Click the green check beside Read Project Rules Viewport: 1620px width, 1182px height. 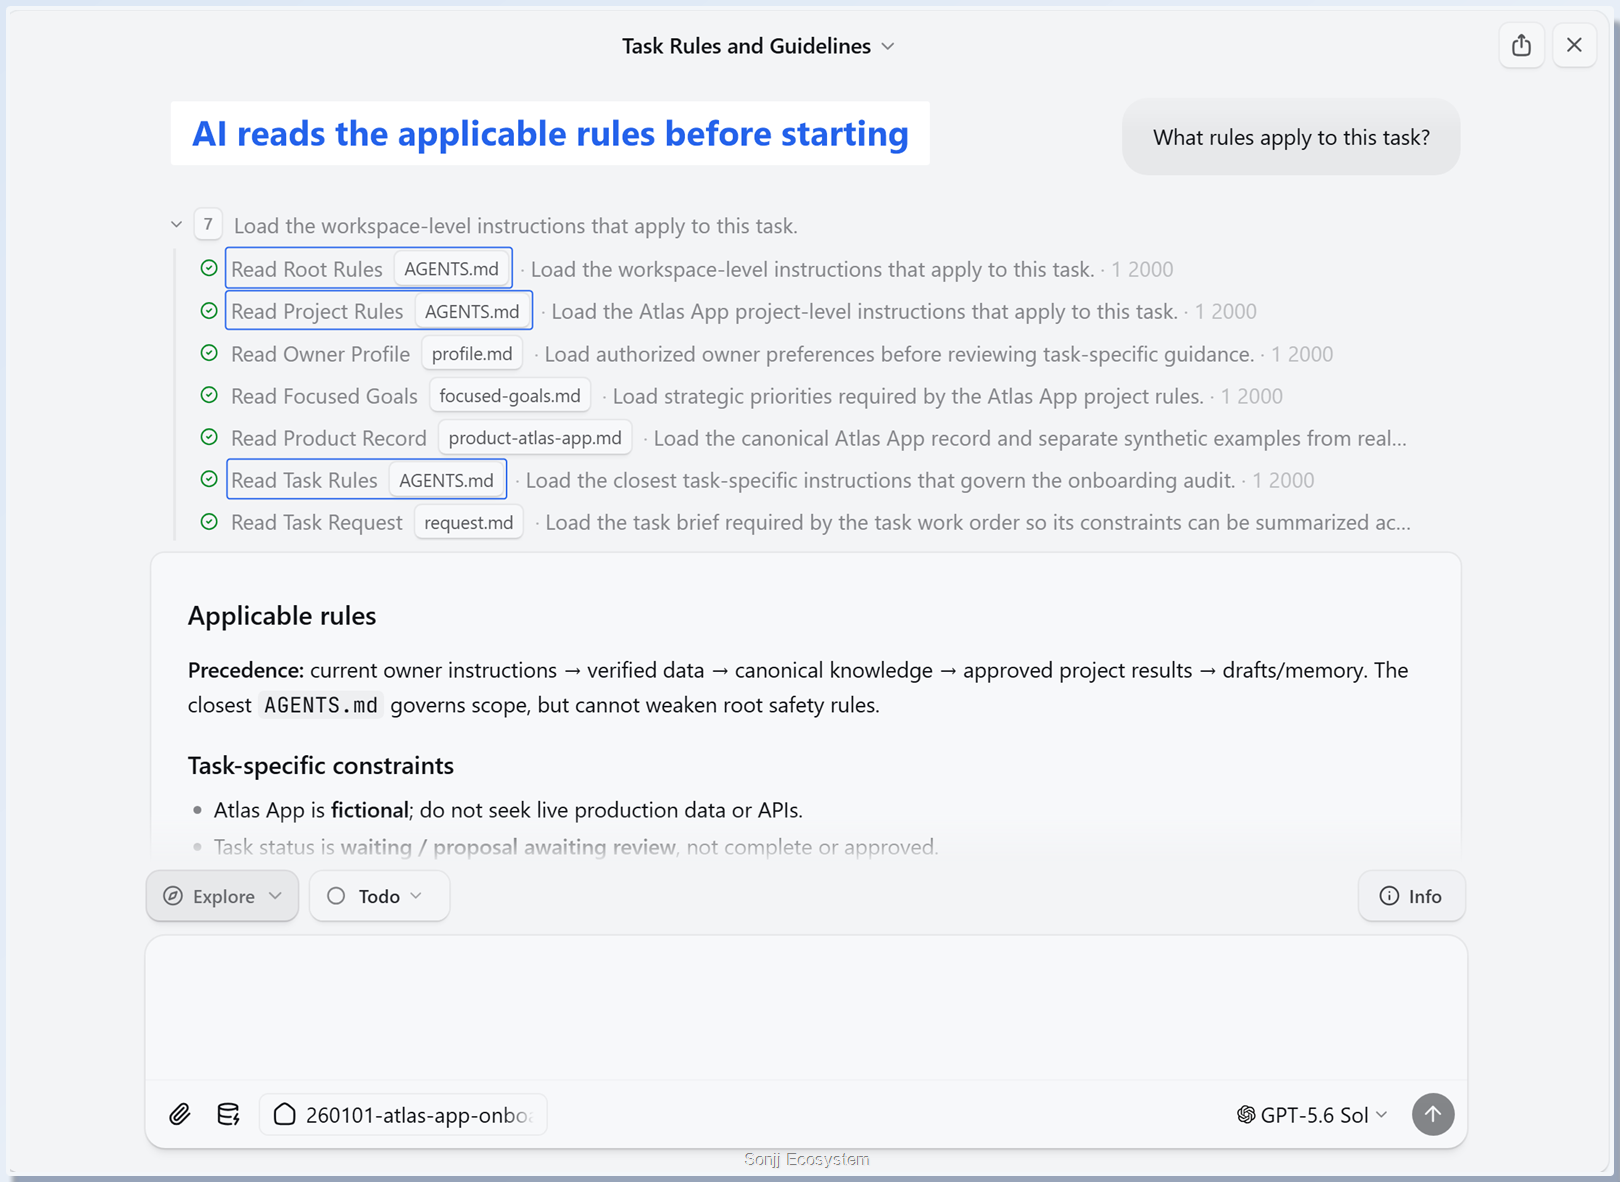pos(209,311)
